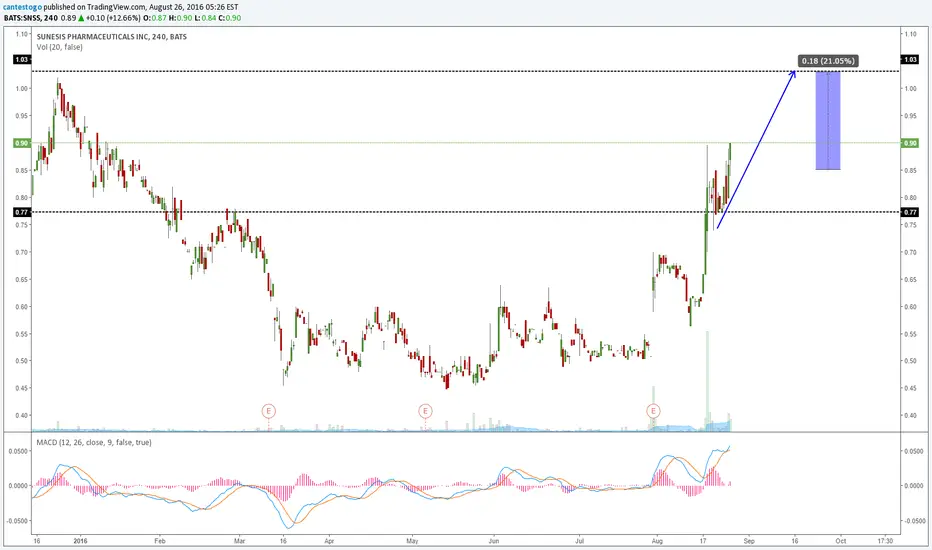
Task: Click -0.0500 on the right MACD scale
Action: (912, 521)
